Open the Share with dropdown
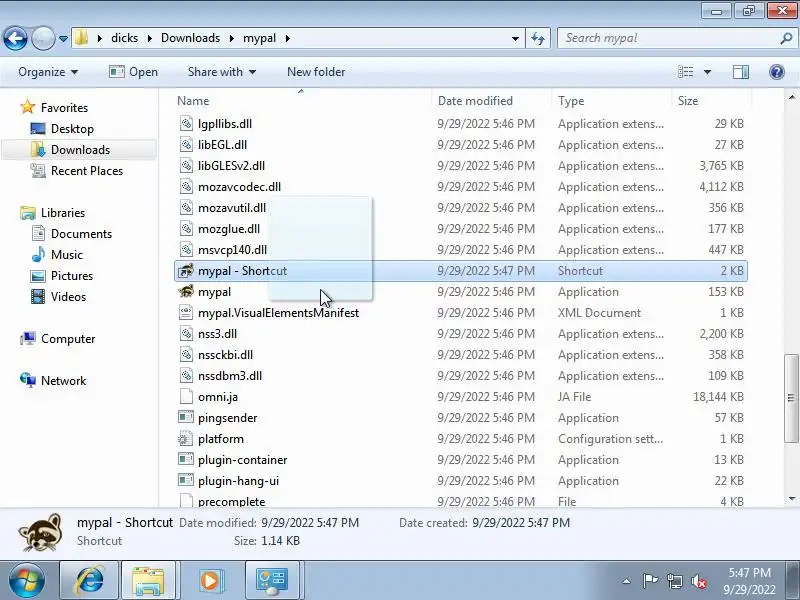The width and height of the screenshot is (800, 600). click(x=221, y=72)
